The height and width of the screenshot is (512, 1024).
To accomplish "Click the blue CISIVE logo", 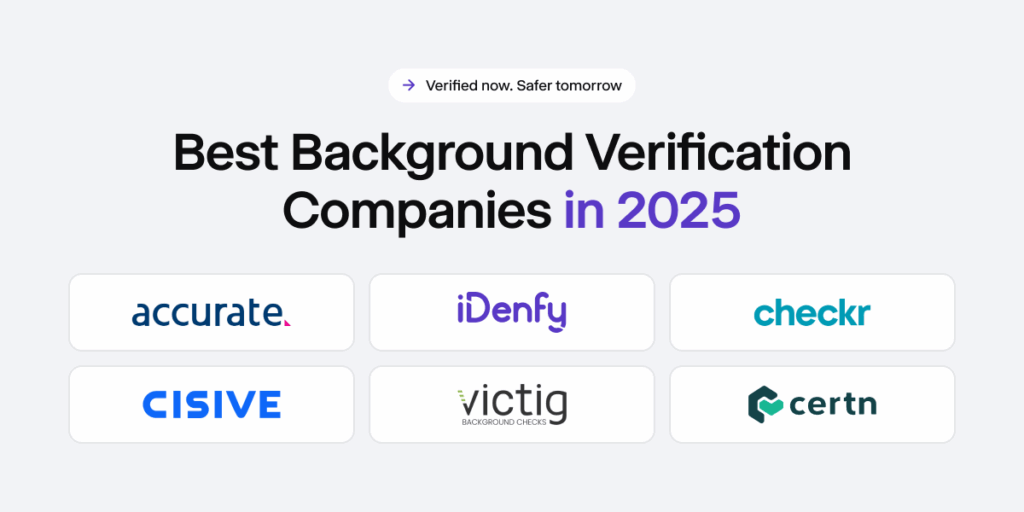I will point(211,404).
